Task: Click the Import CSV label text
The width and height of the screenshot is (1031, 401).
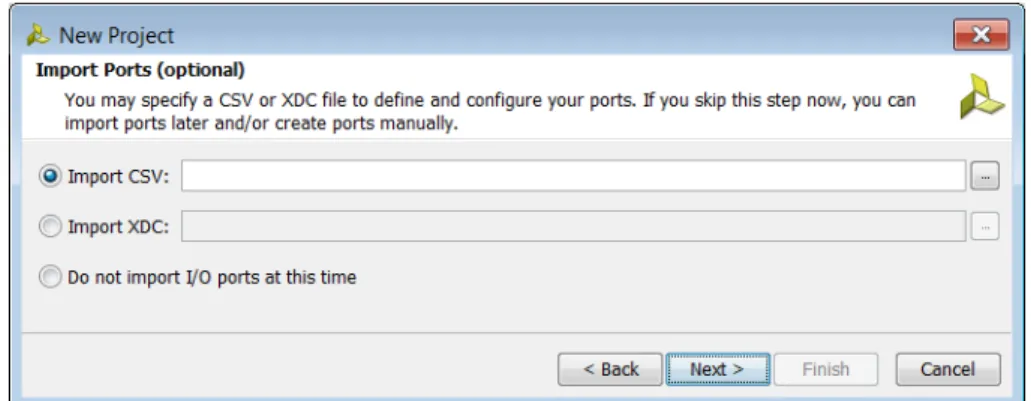Action: tap(118, 176)
